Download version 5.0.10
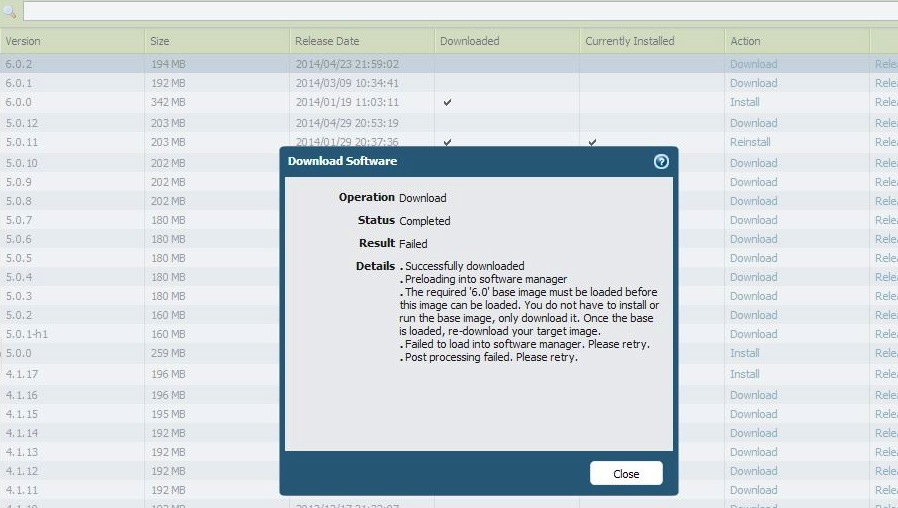898x508 pixels. tap(754, 163)
